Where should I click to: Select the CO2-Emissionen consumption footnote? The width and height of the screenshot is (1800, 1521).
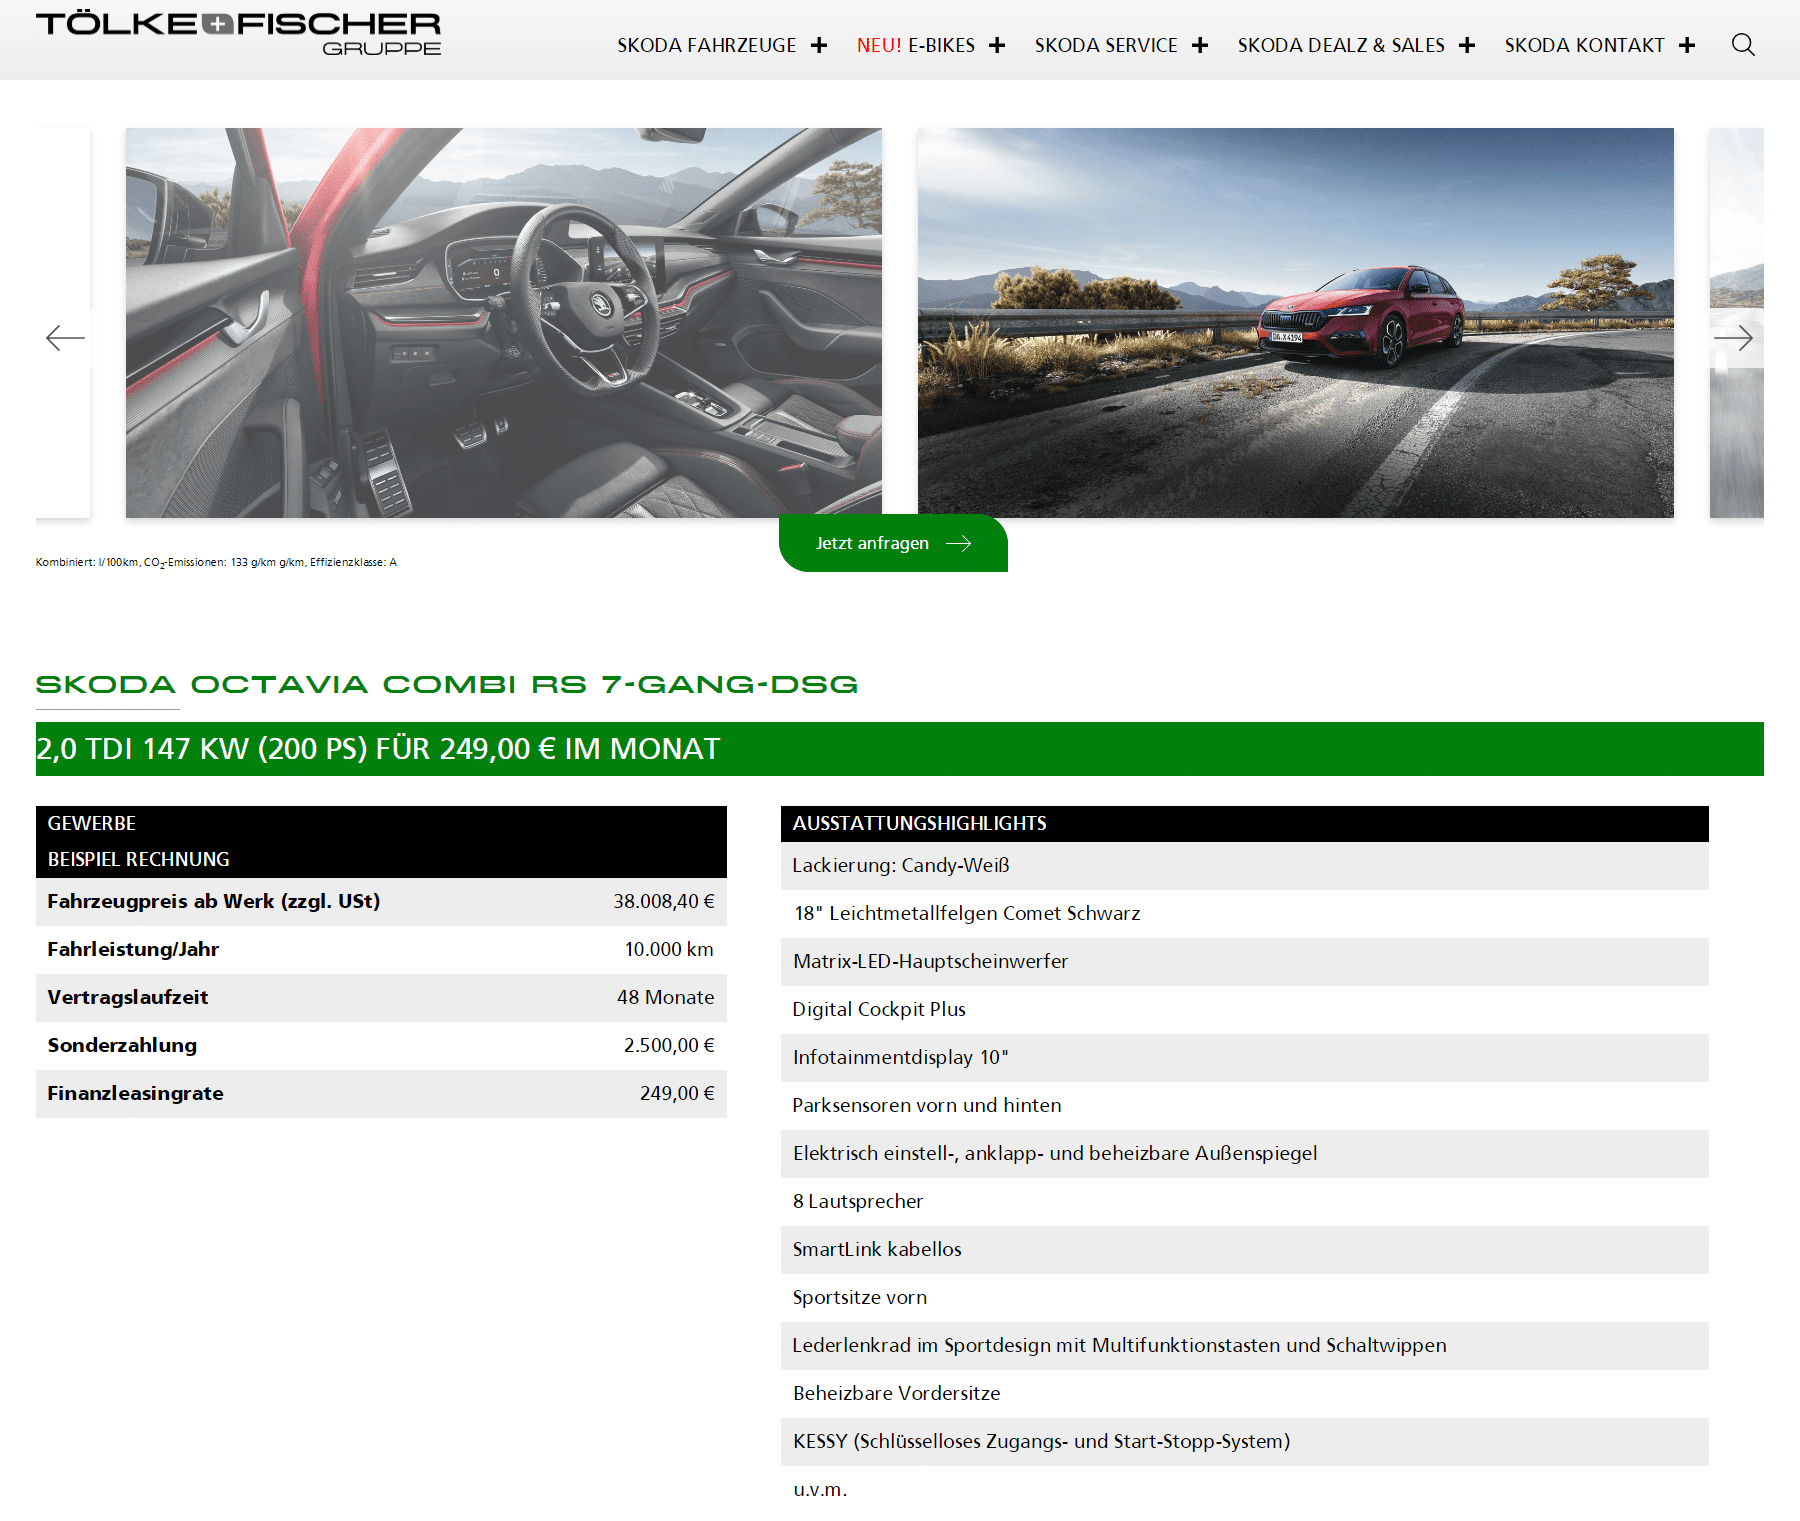[x=216, y=562]
